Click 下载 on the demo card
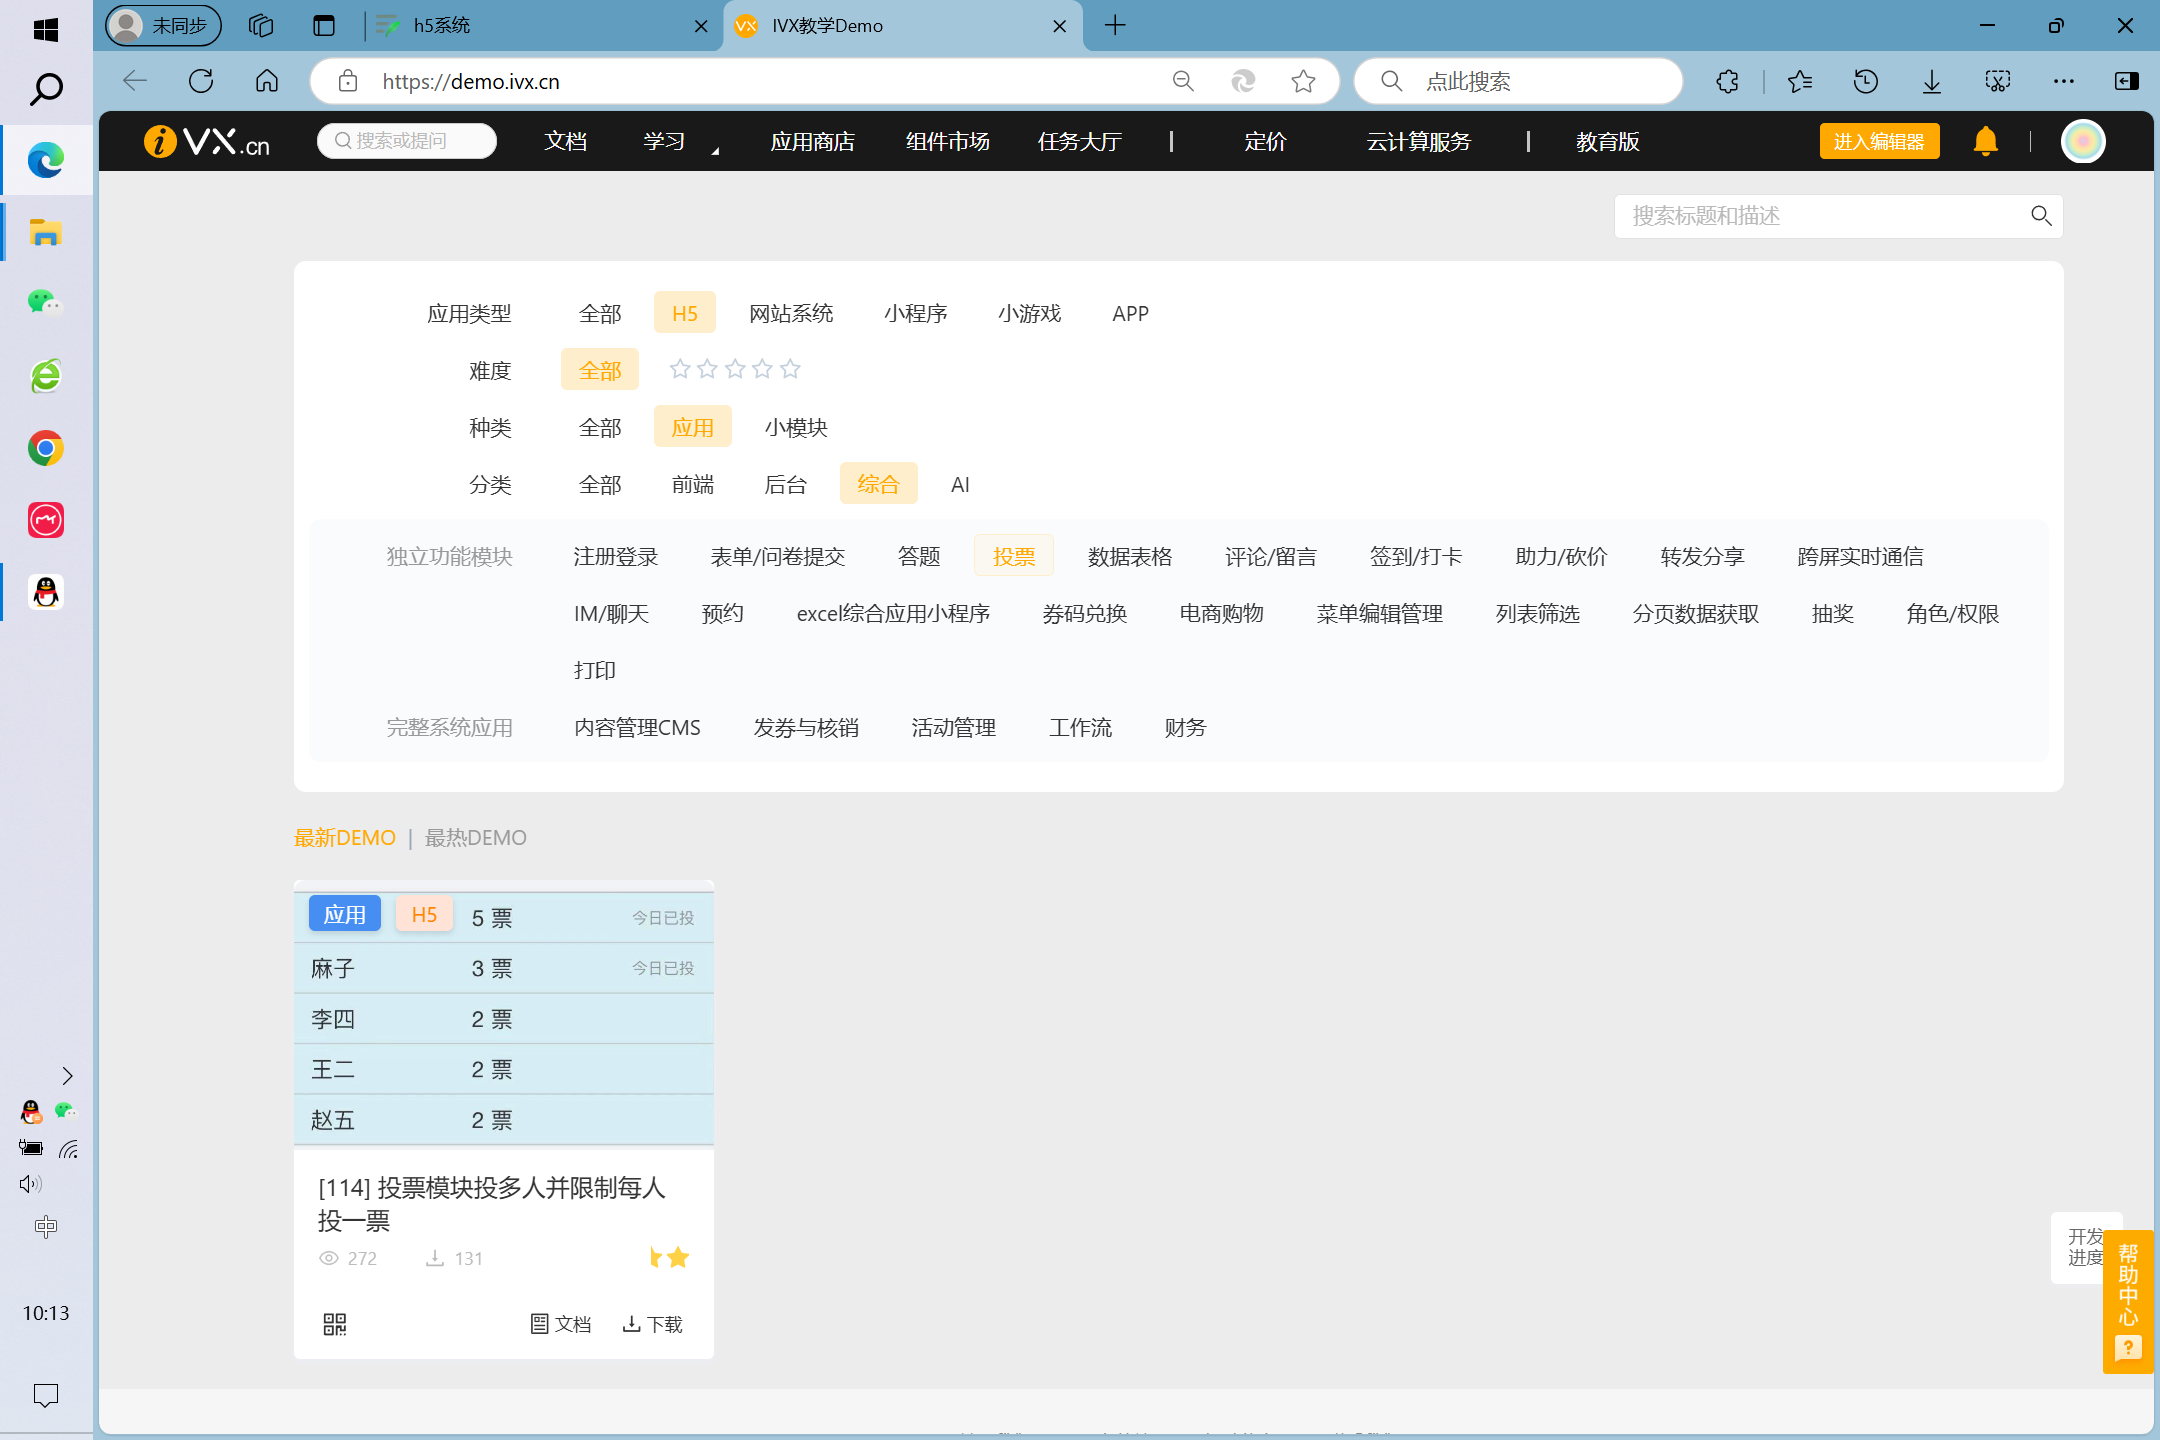The height and width of the screenshot is (1440, 2160). pyautogui.click(x=652, y=1324)
